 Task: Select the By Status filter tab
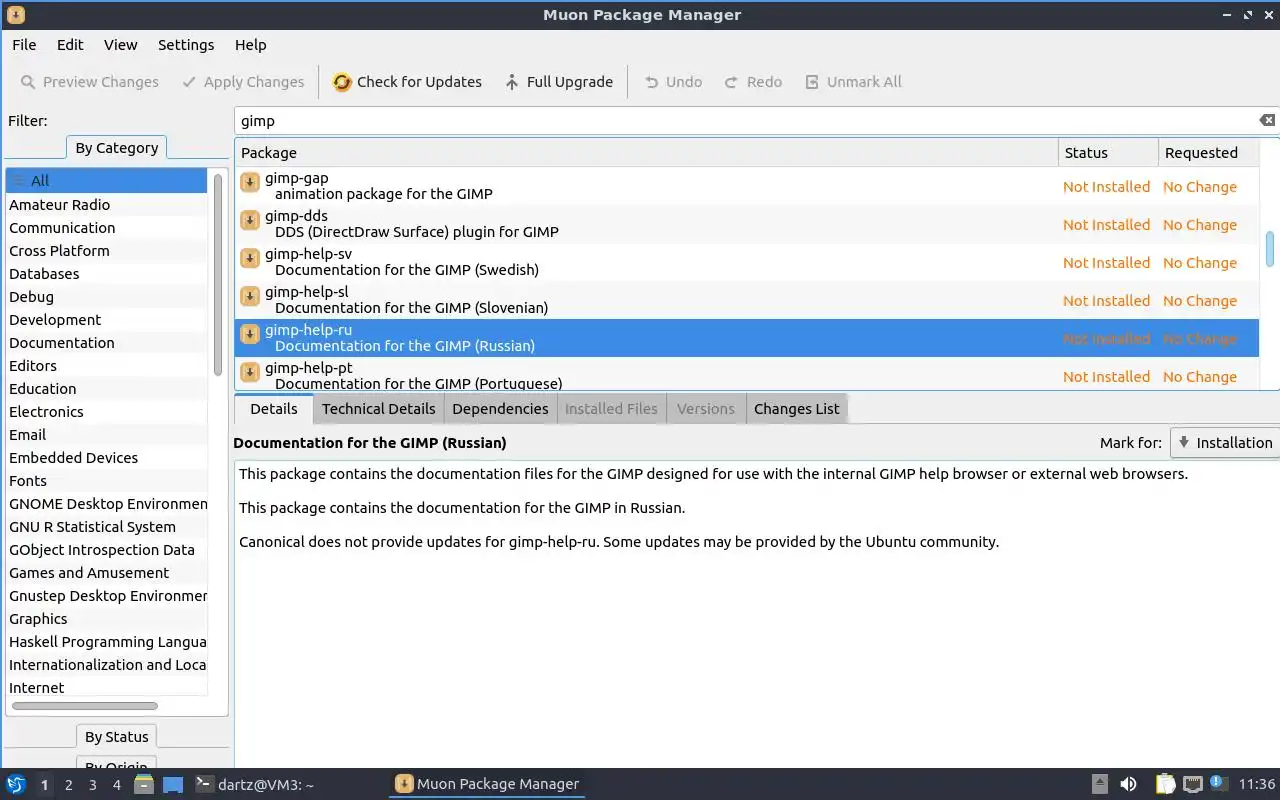click(x=116, y=736)
